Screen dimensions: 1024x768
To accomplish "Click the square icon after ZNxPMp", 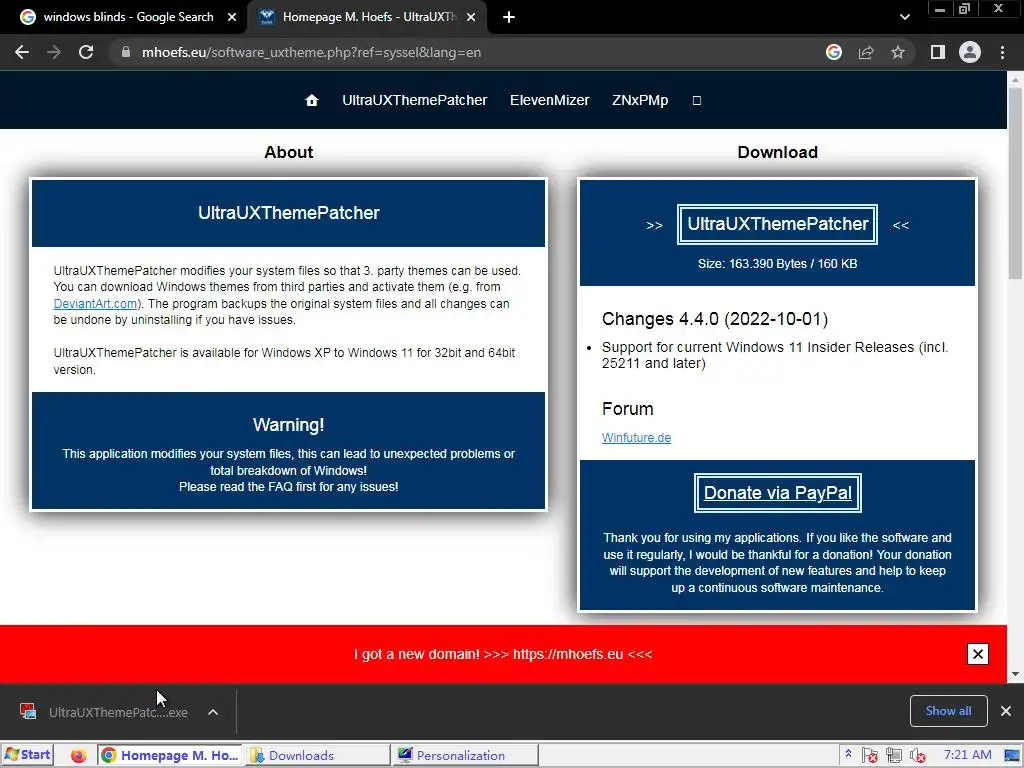I will coord(697,101).
